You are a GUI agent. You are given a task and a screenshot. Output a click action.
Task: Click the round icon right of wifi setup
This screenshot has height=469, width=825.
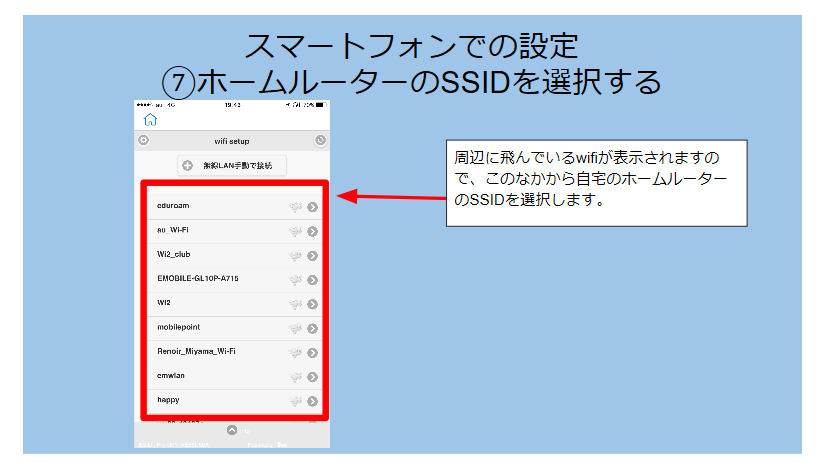pyautogui.click(x=320, y=141)
